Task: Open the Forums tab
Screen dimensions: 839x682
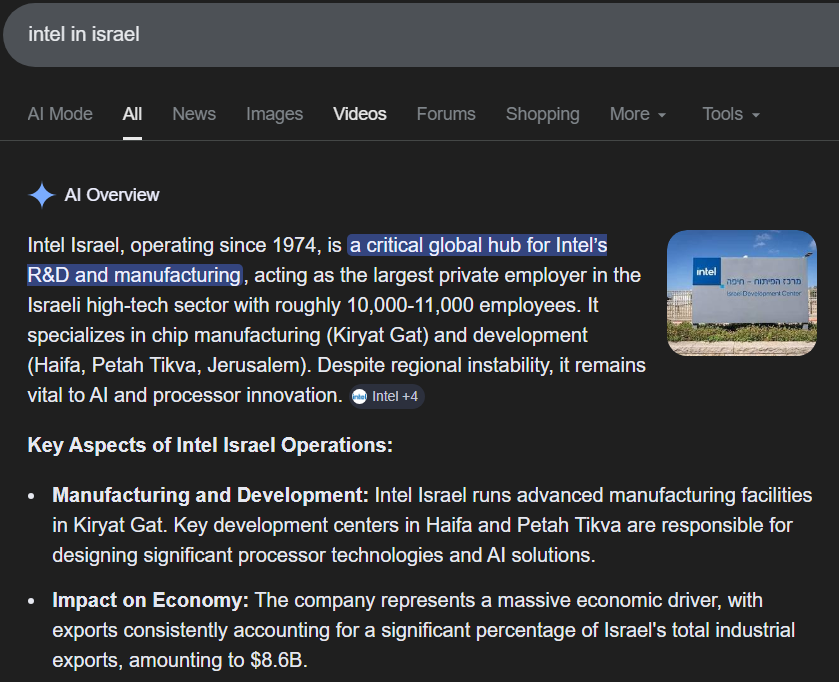Action: click(446, 114)
